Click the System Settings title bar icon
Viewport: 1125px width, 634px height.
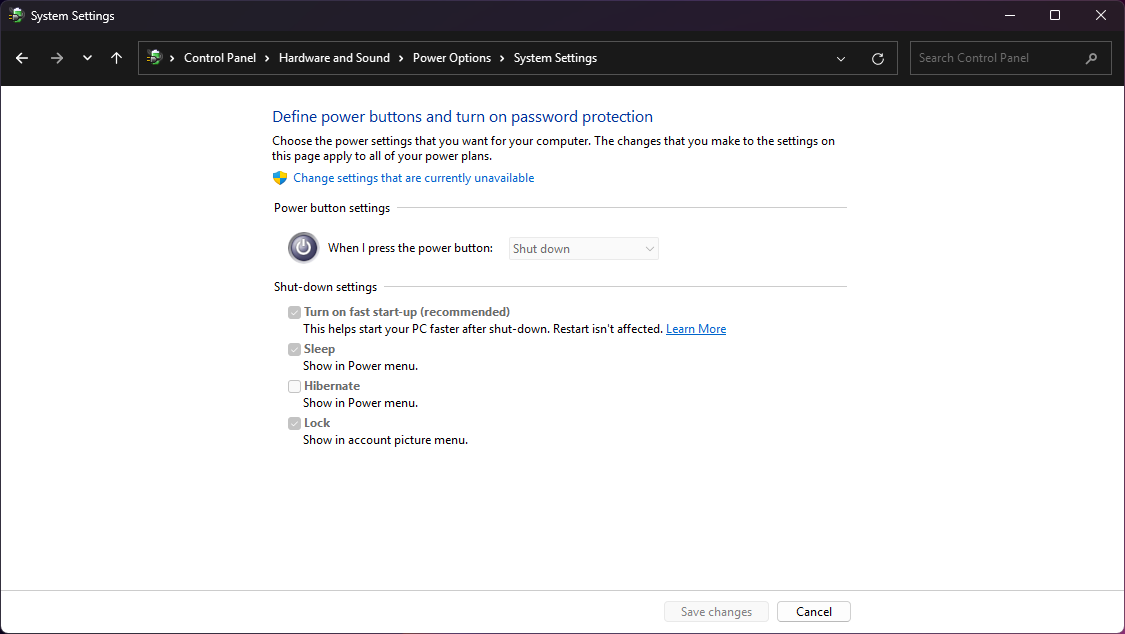[14, 15]
